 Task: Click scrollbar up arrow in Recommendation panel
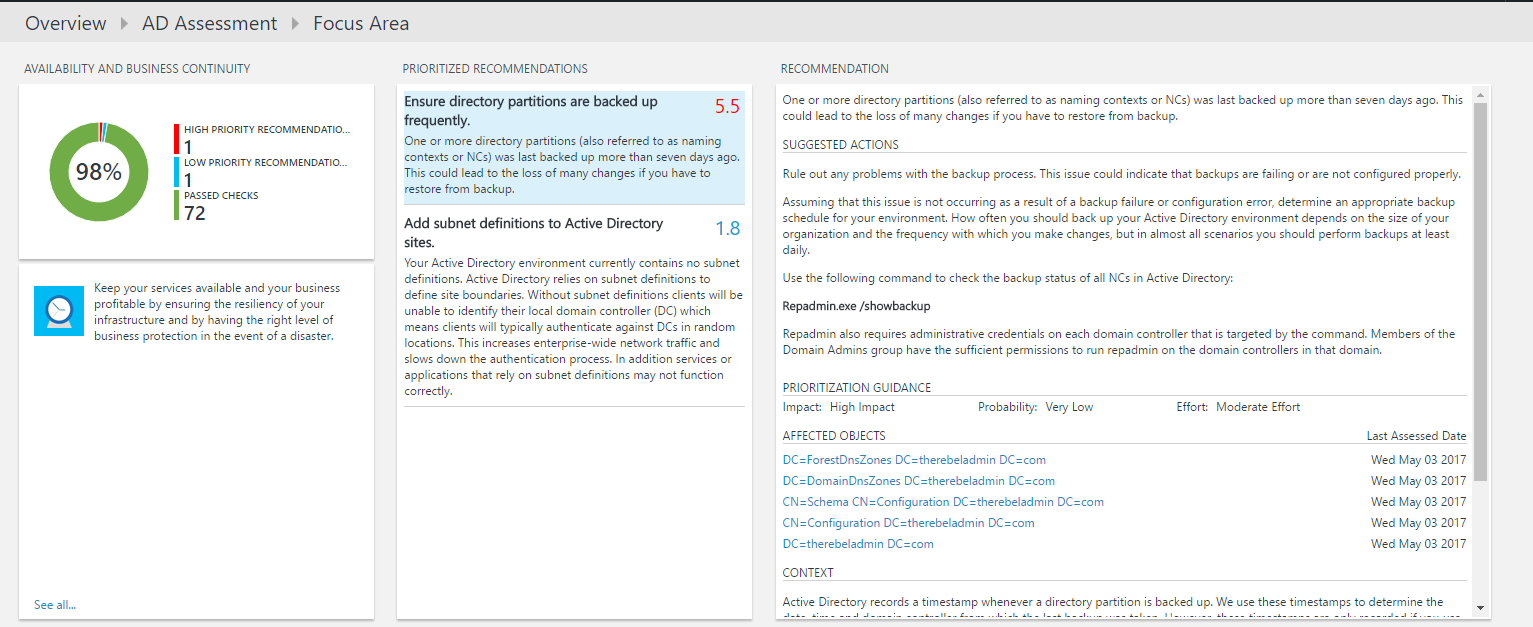click(1480, 95)
